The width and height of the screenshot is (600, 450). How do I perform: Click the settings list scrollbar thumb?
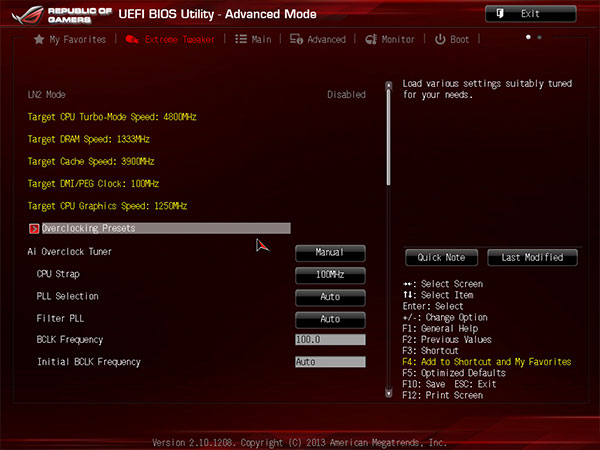pyautogui.click(x=389, y=138)
